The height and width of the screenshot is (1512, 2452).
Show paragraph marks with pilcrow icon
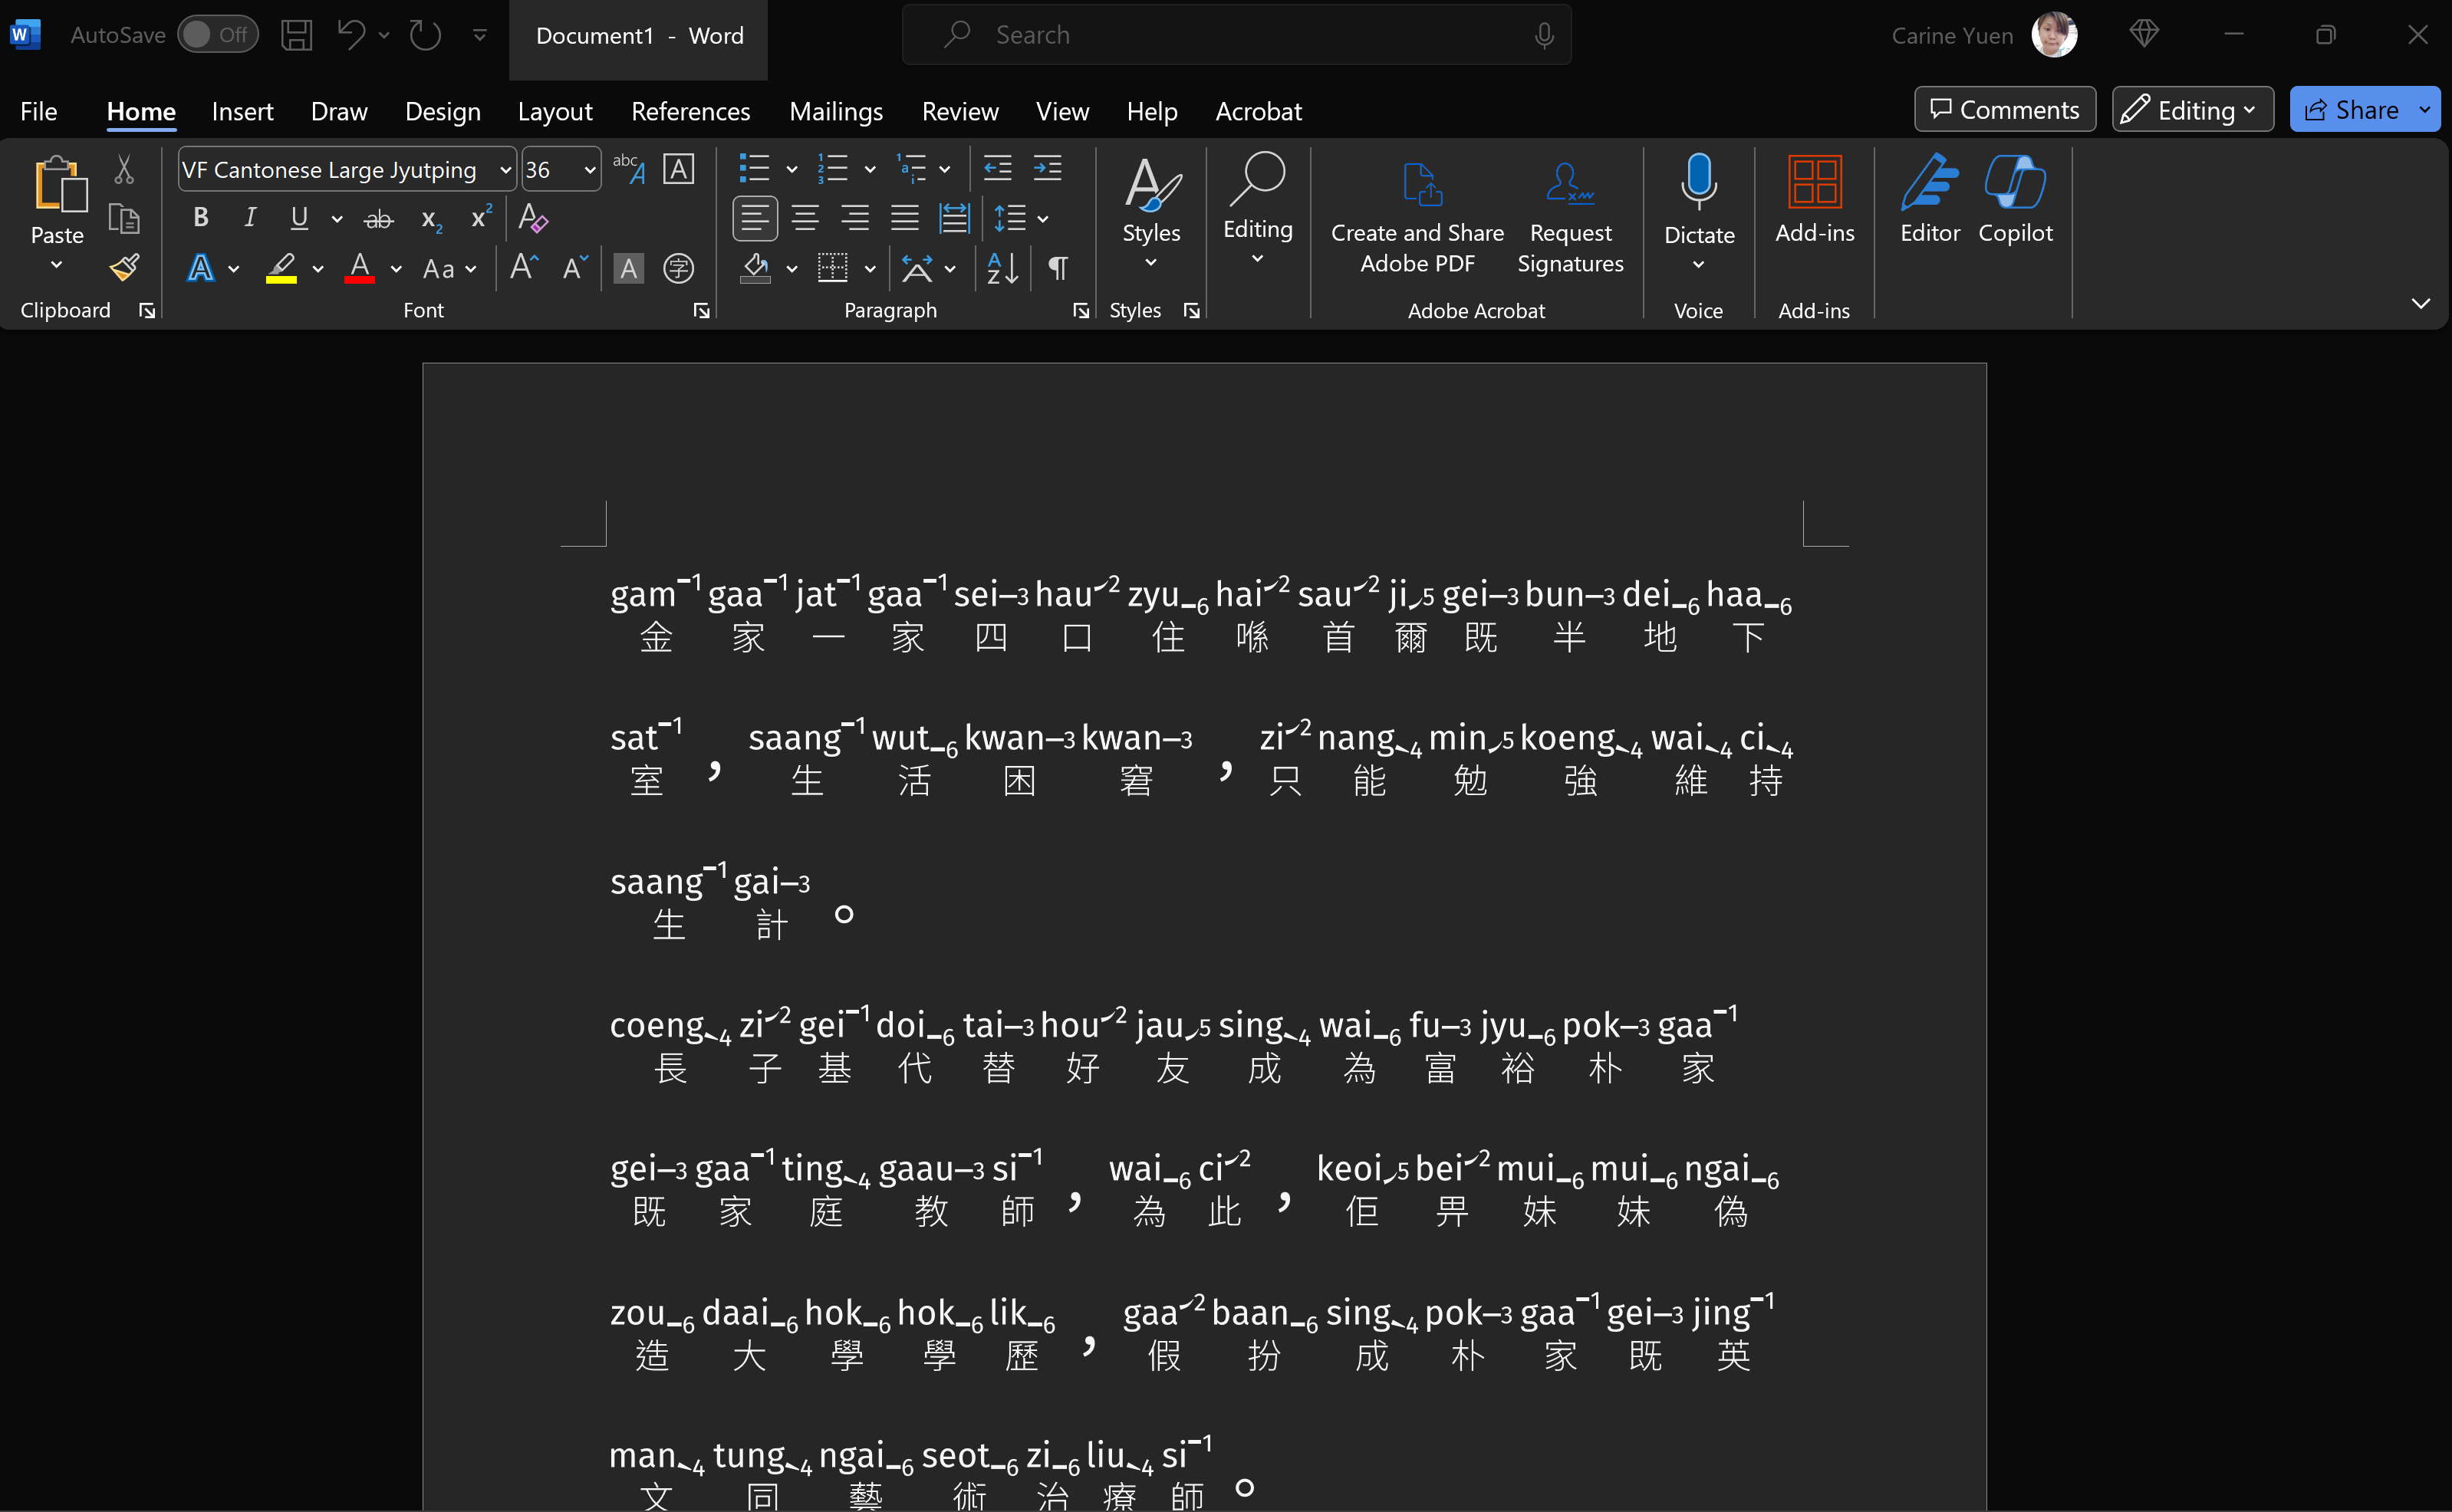[x=1057, y=268]
